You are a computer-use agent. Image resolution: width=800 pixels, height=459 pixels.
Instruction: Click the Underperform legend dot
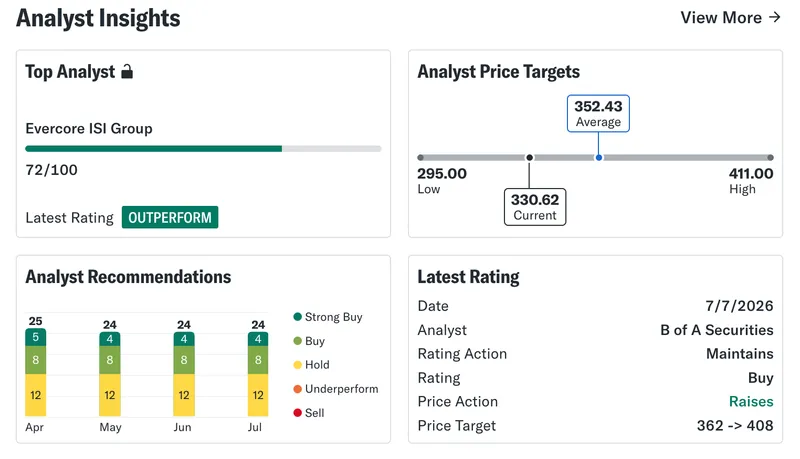click(297, 389)
